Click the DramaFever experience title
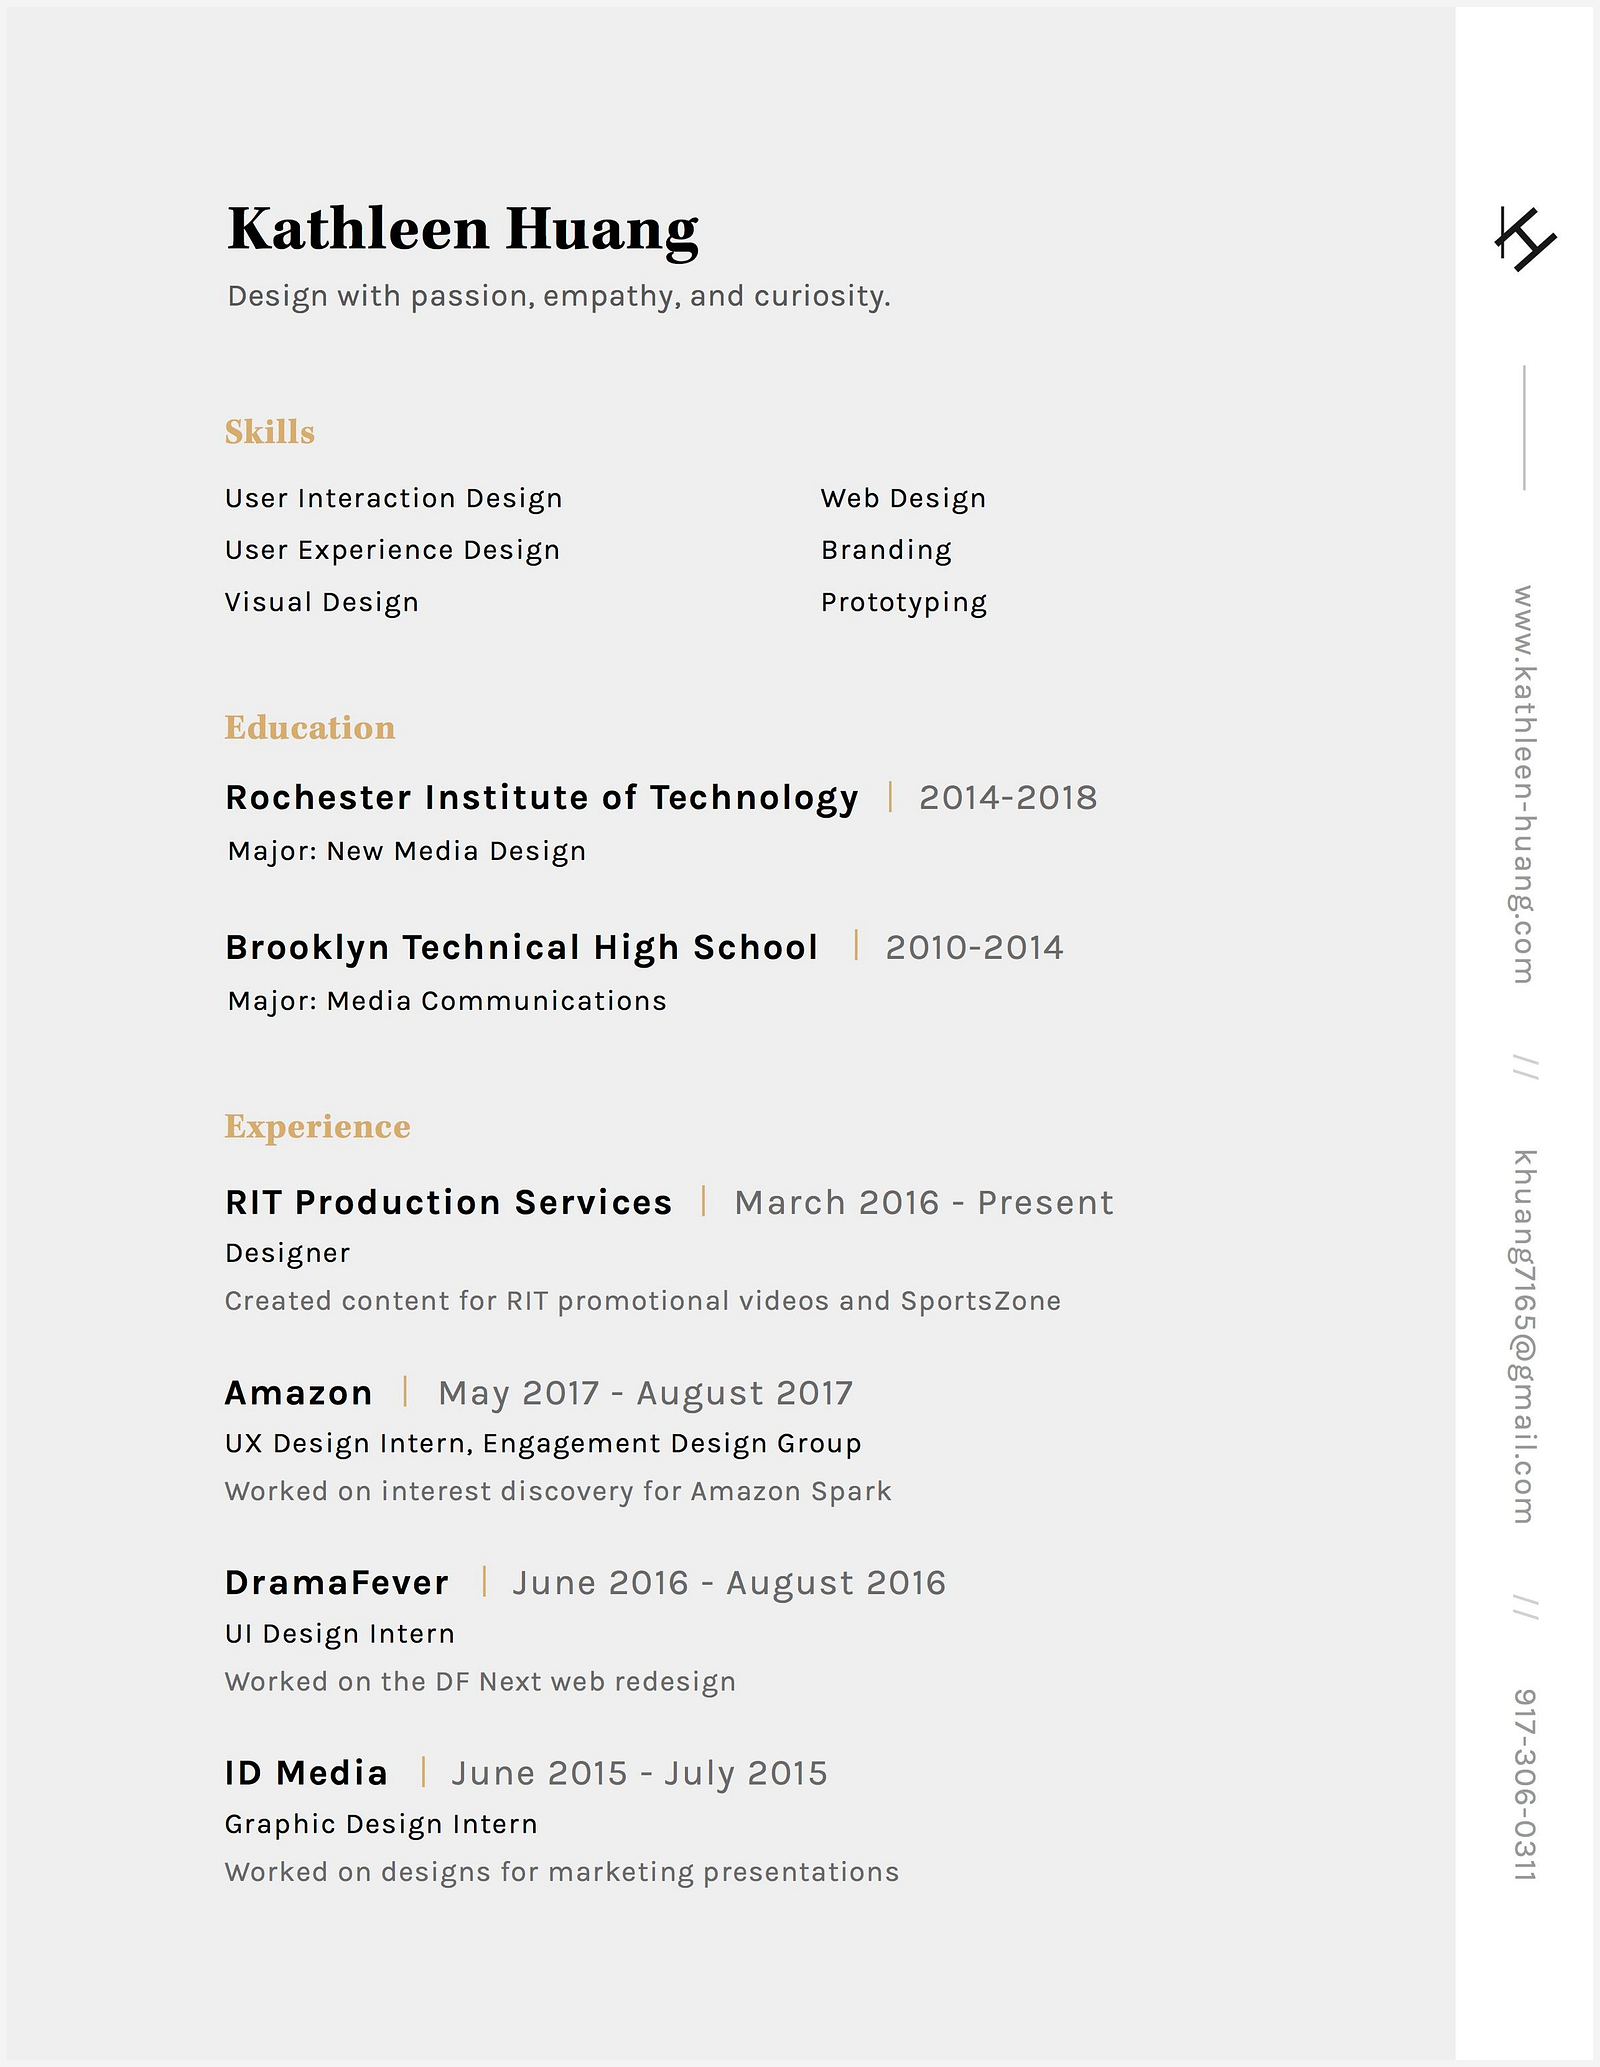This screenshot has width=1600, height=2067. pyautogui.click(x=337, y=1583)
